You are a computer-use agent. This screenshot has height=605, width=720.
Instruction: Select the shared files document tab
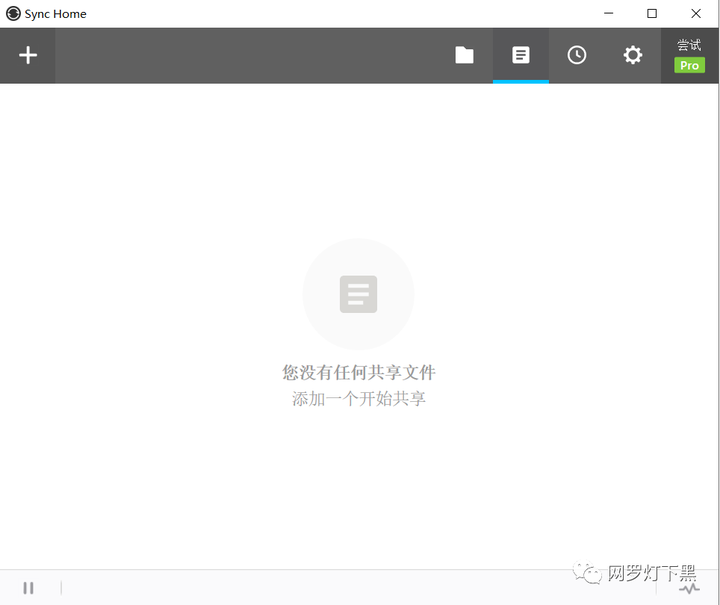521,55
